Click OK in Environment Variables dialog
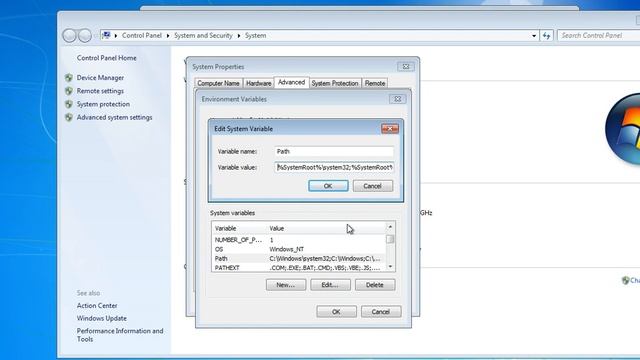The width and height of the screenshot is (640, 360). tap(336, 312)
